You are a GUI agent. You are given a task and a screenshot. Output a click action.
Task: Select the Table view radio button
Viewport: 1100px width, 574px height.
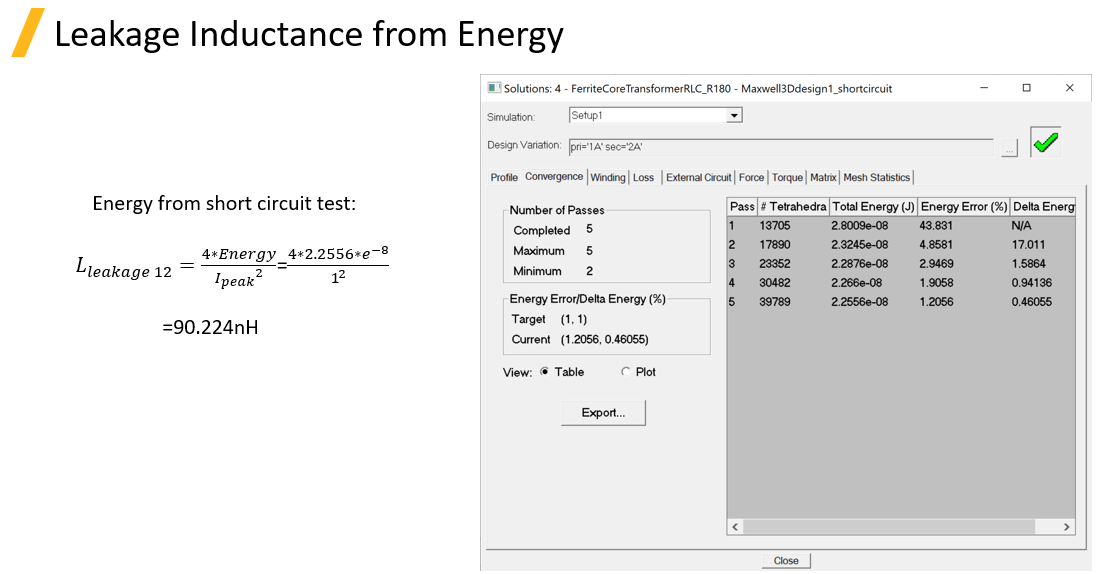[x=545, y=372]
